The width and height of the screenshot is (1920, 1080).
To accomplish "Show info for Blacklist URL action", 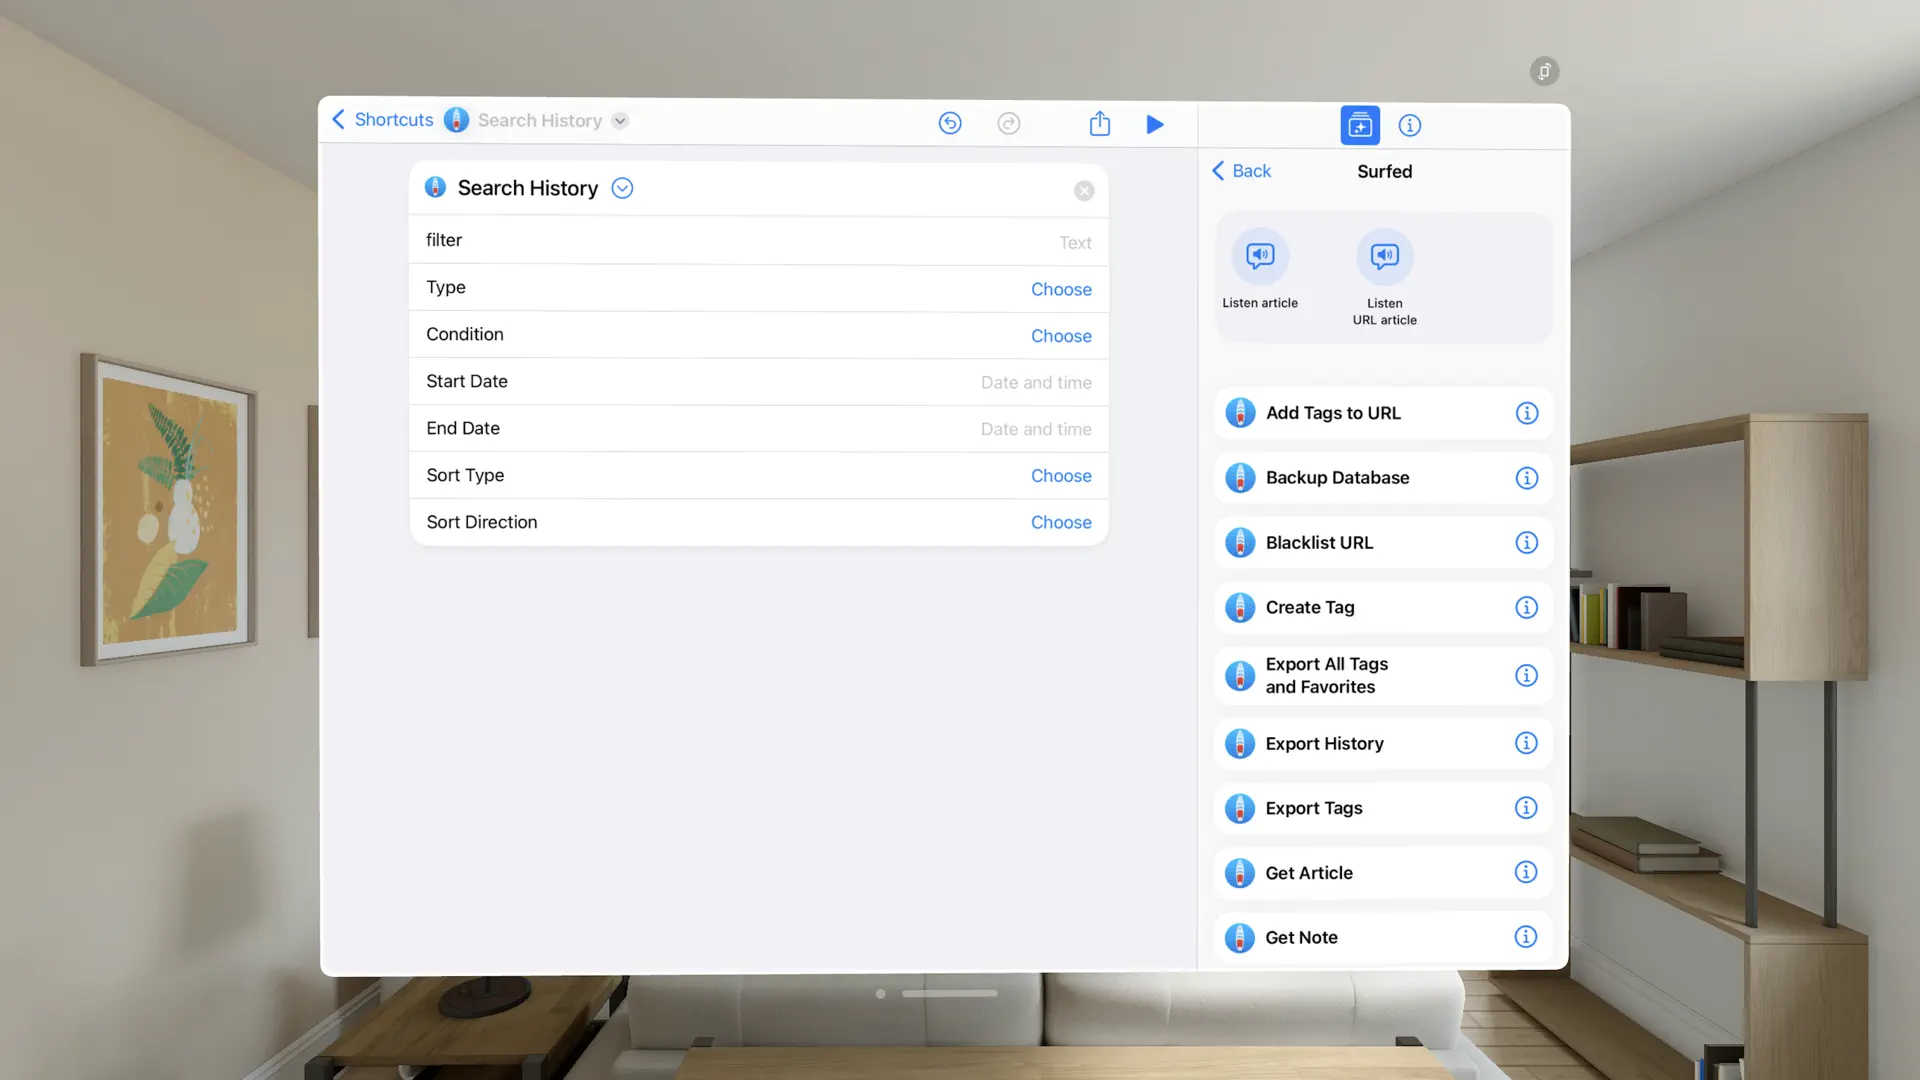I will click(x=1527, y=542).
